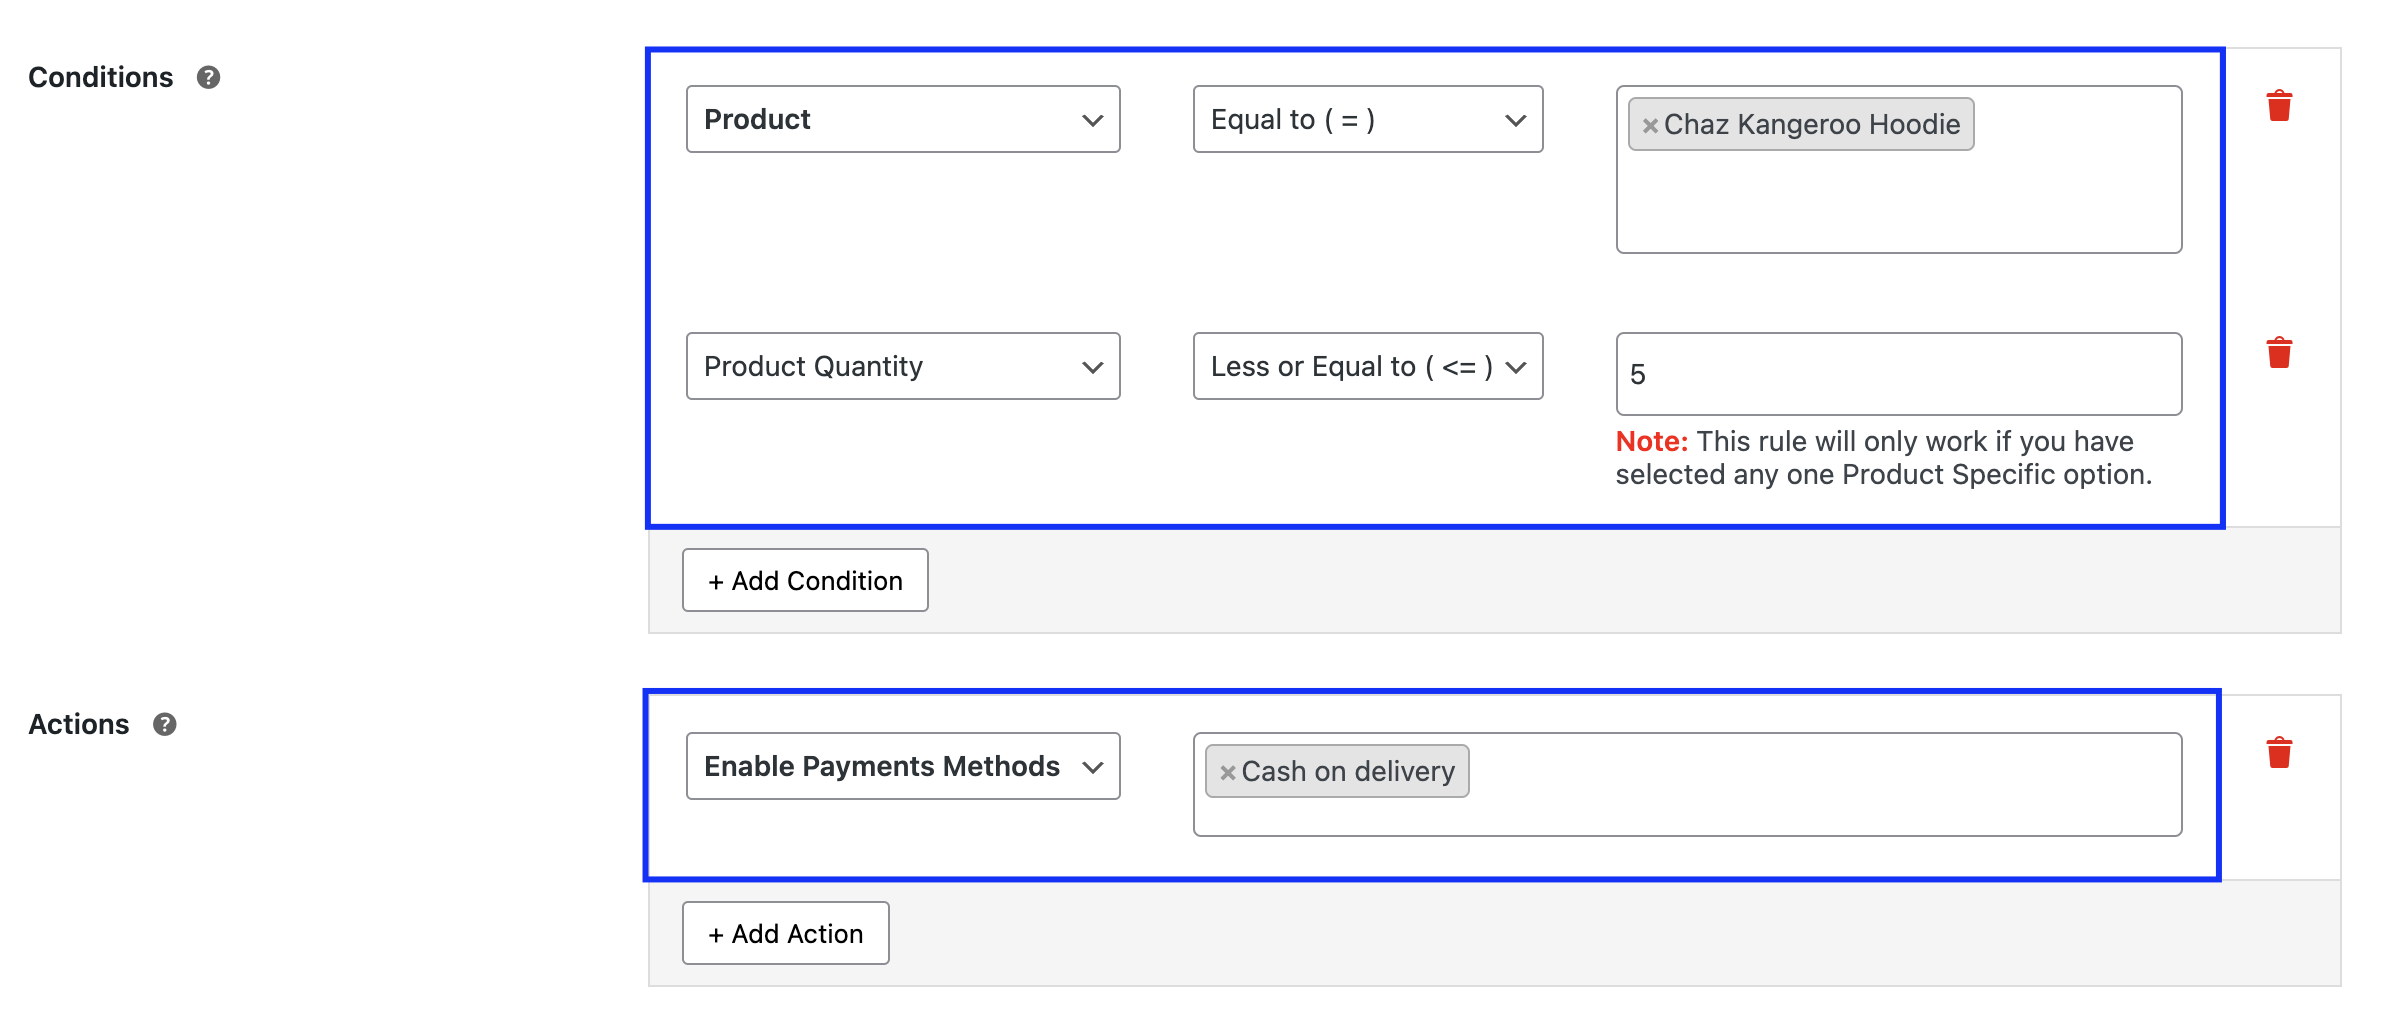2382x1032 pixels.
Task: Click the + Add Action button
Action: pos(785,933)
